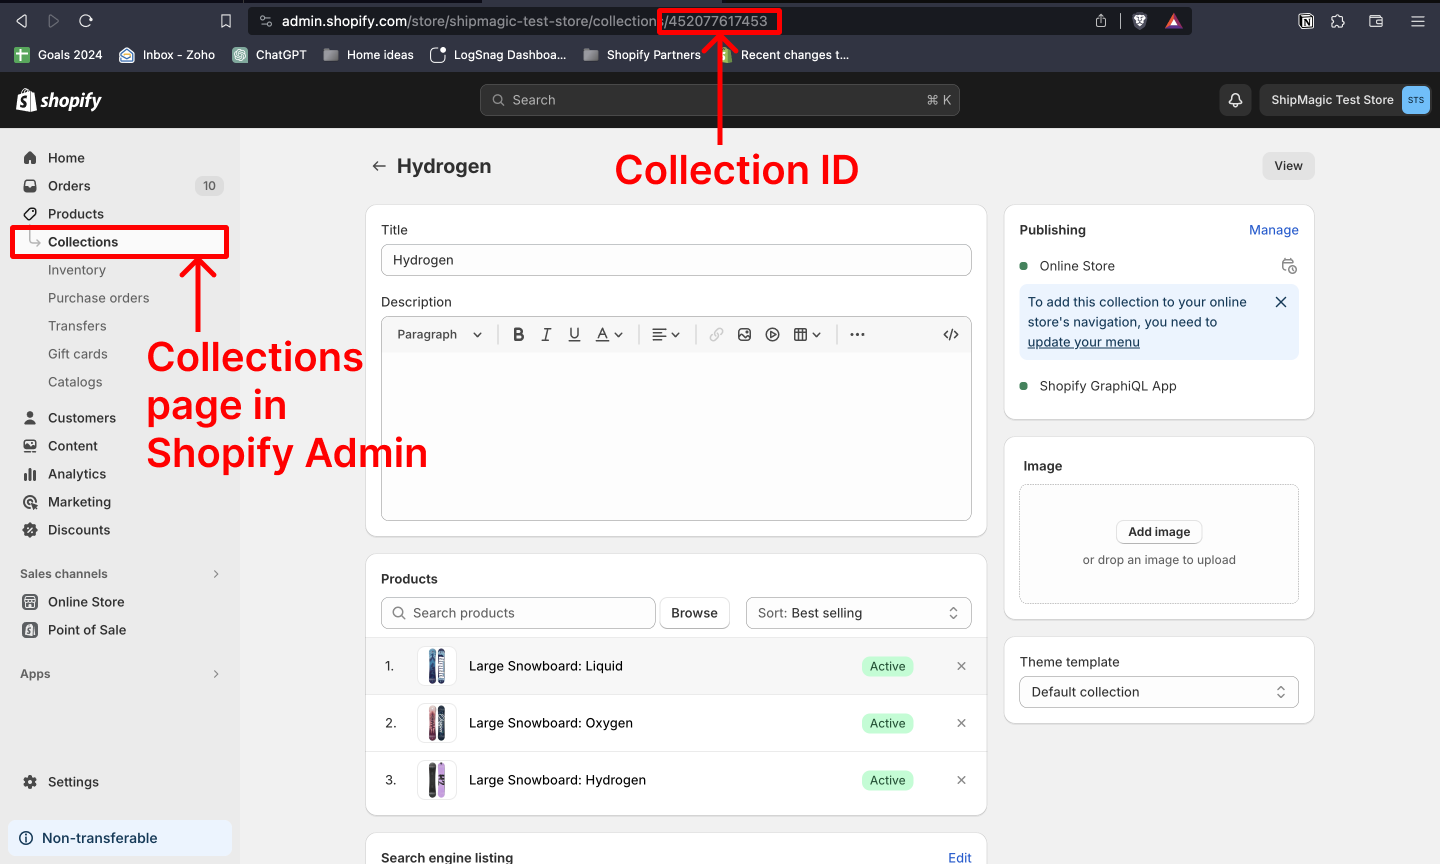
Task: Click the share icon in the address bar
Action: pyautogui.click(x=1101, y=21)
